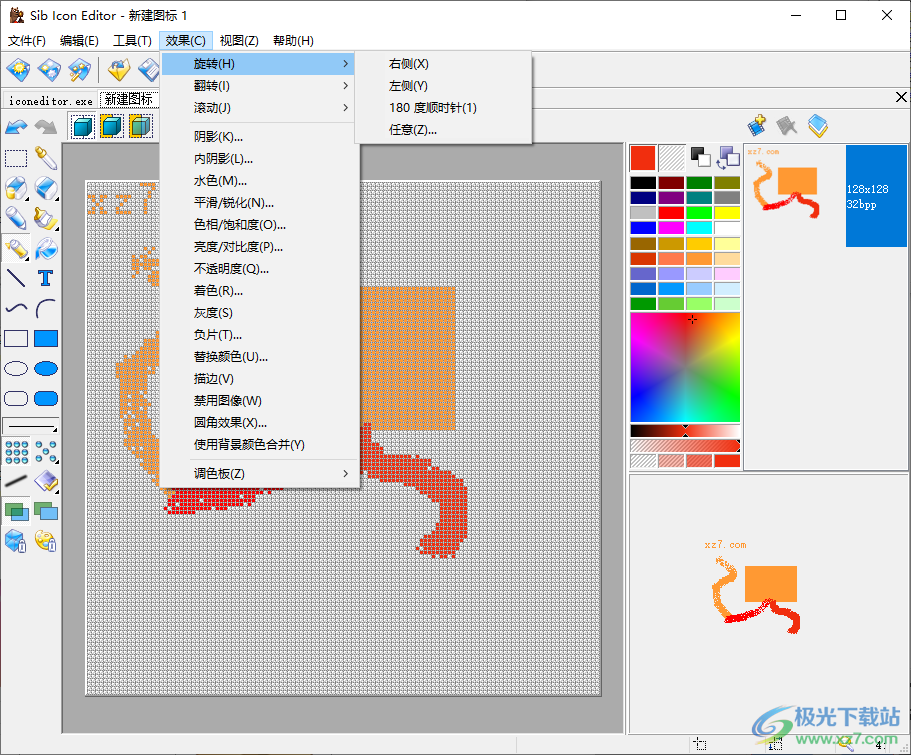Close the document tab with X
The height and width of the screenshot is (755, 911).
pos(901,97)
